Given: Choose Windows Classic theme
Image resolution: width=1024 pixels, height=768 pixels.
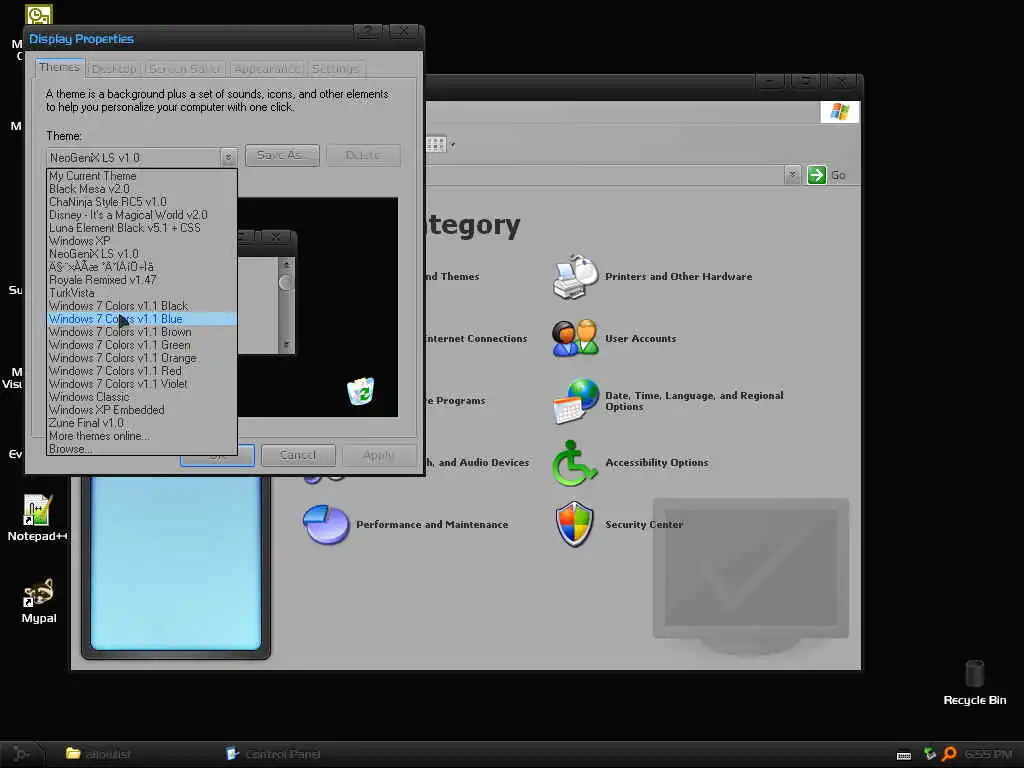Looking at the screenshot, I should pos(142,397).
